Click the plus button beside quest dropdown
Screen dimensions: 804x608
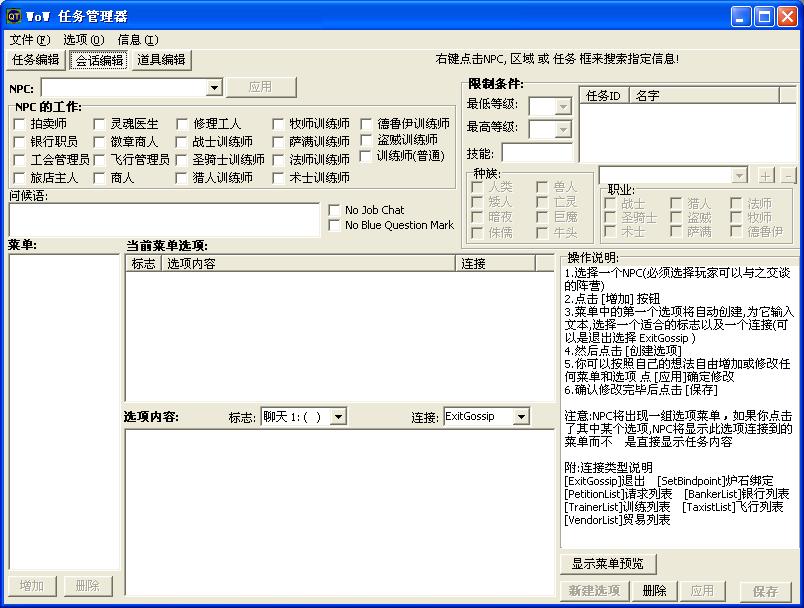pos(766,176)
